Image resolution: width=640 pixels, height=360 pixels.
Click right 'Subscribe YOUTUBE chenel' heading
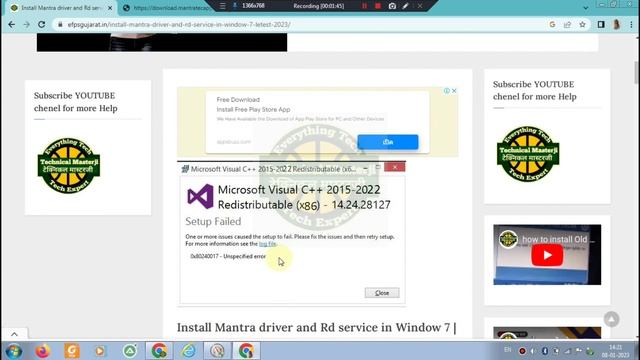point(535,90)
